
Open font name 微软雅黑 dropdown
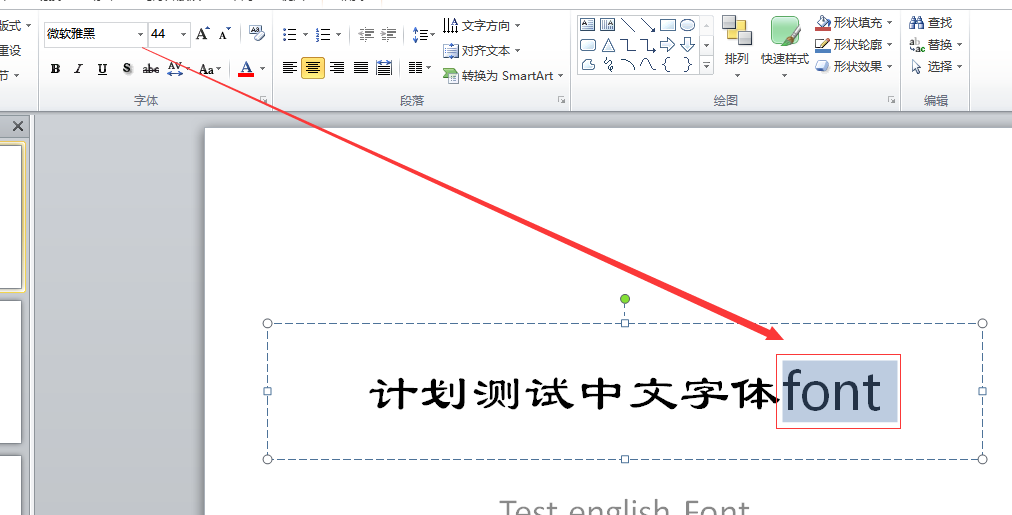[x=141, y=34]
